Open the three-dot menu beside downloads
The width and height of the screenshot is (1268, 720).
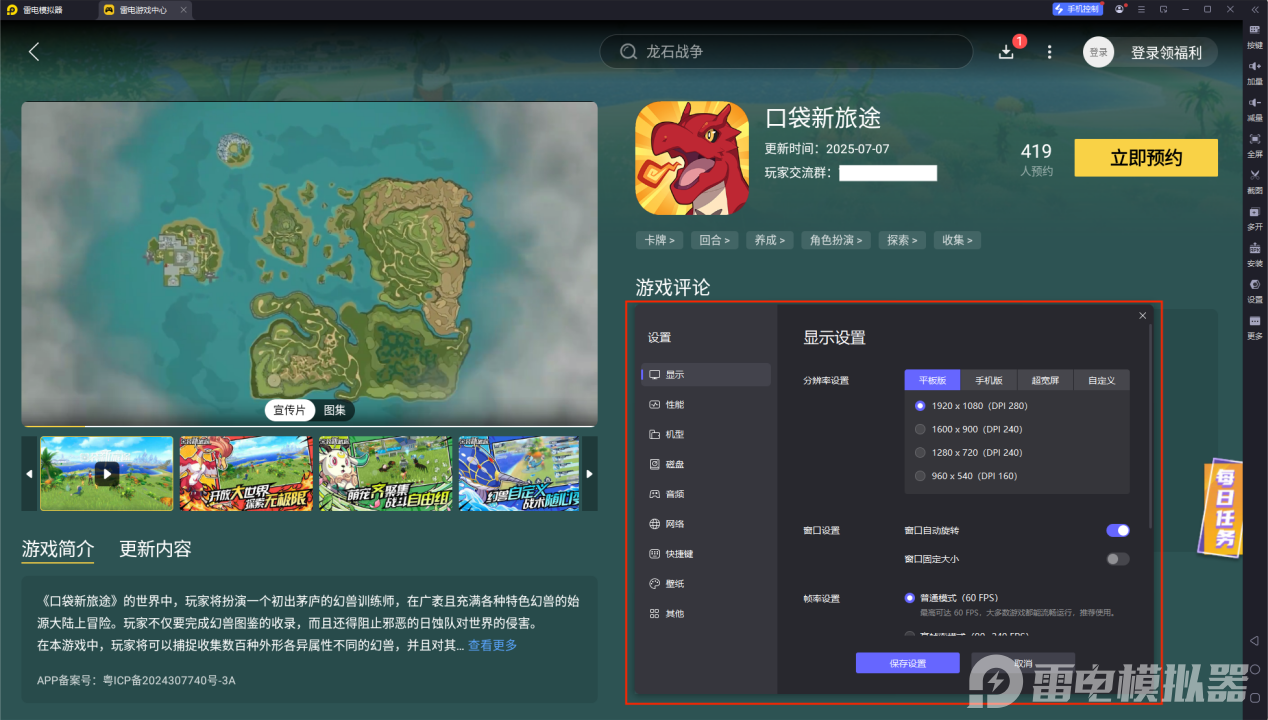point(1049,52)
